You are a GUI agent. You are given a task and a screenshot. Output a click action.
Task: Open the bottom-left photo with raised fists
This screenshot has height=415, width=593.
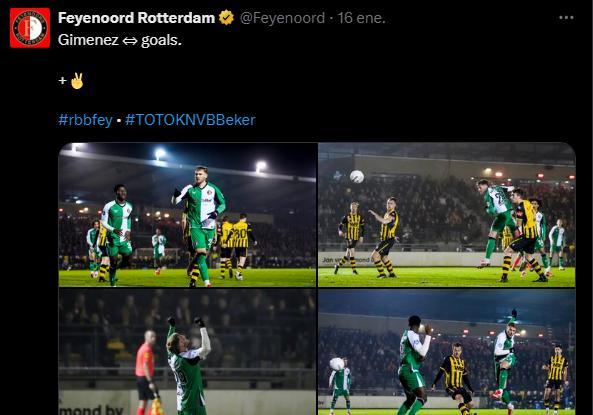pos(187,352)
